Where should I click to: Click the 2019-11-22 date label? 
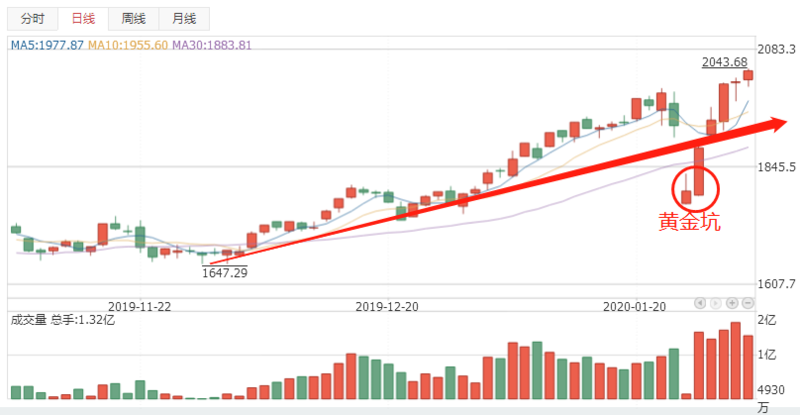tap(139, 306)
